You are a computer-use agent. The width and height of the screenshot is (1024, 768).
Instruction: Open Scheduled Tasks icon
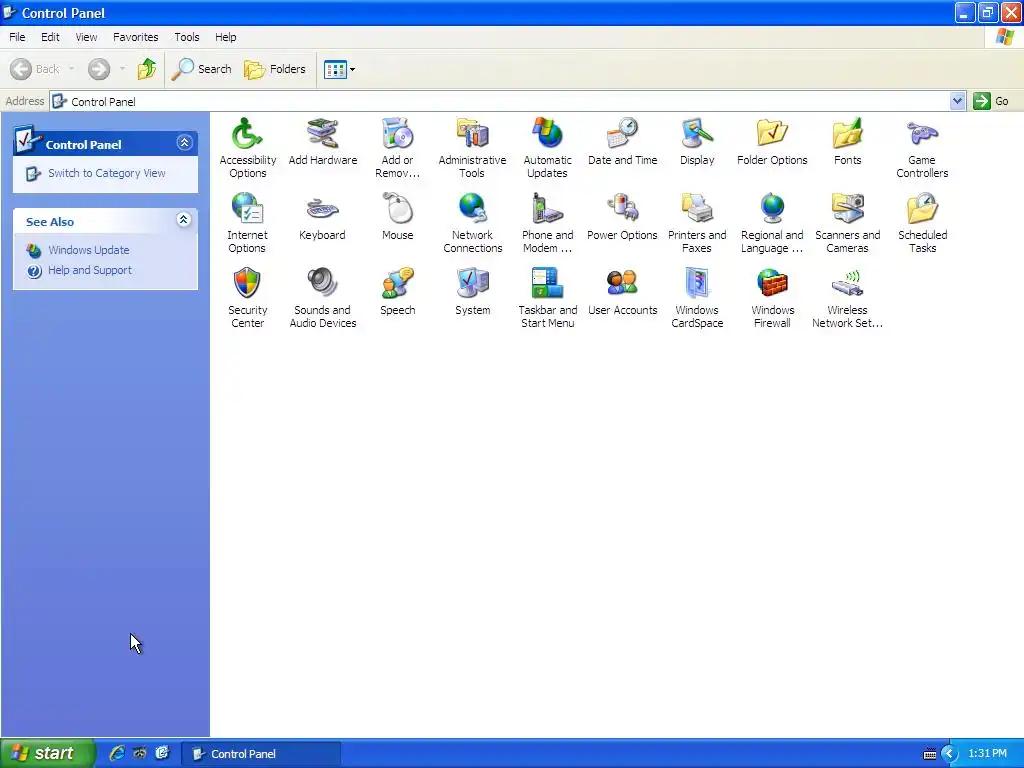922,210
